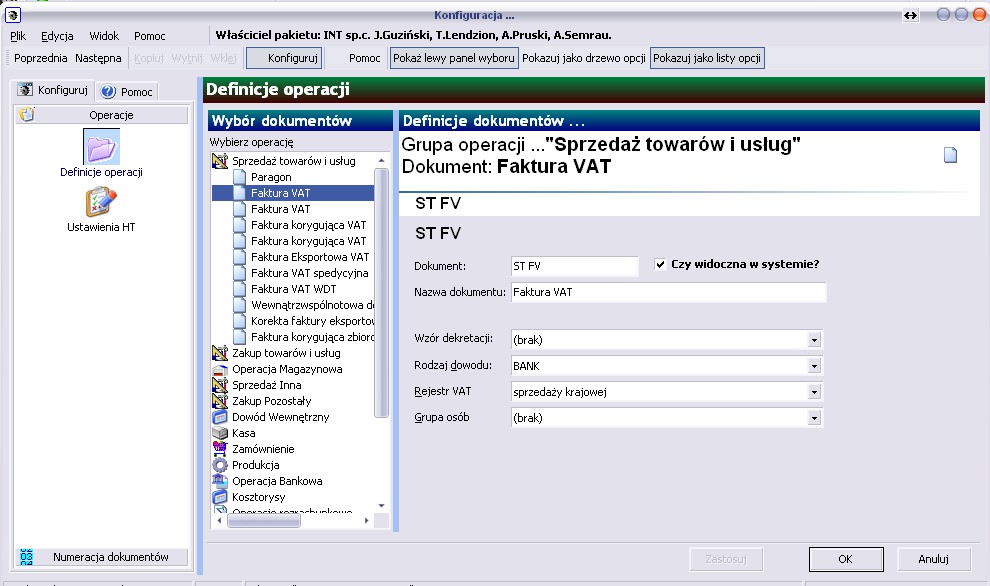Open the Rejestr VAT dropdown

[x=814, y=392]
